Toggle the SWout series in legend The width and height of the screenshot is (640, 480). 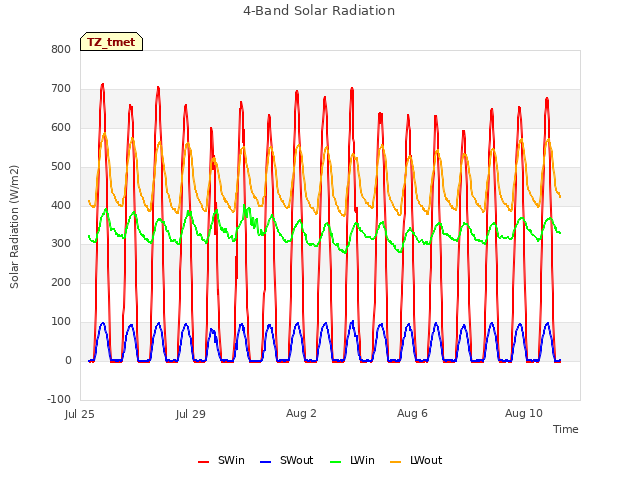(x=287, y=460)
